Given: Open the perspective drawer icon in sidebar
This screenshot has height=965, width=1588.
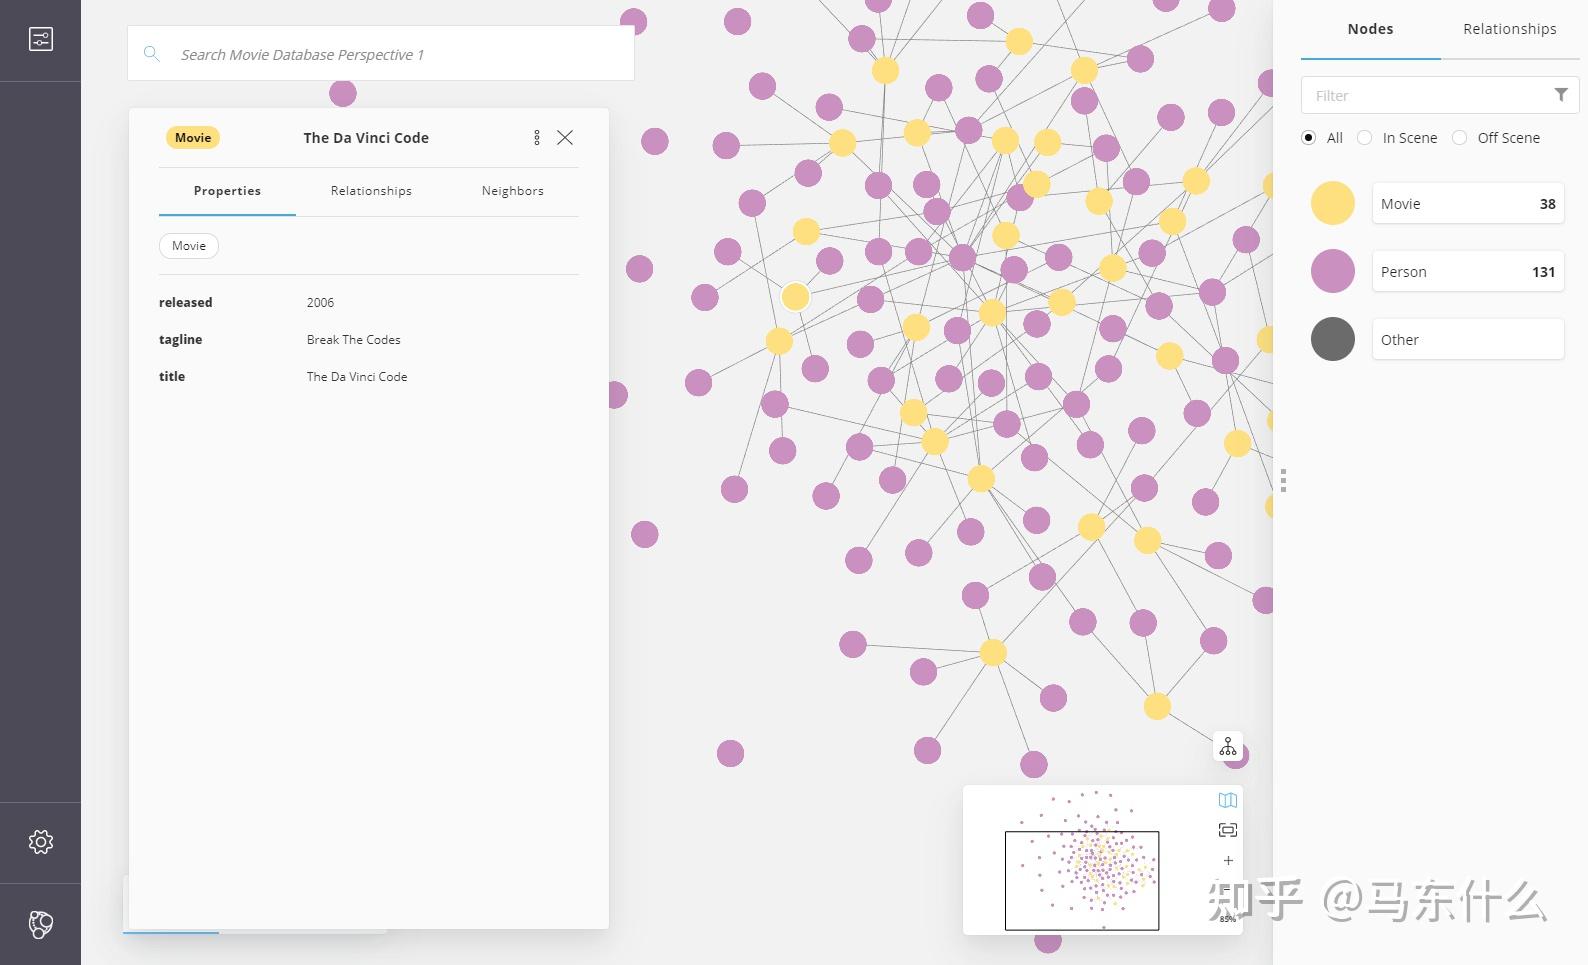Looking at the screenshot, I should (x=41, y=39).
